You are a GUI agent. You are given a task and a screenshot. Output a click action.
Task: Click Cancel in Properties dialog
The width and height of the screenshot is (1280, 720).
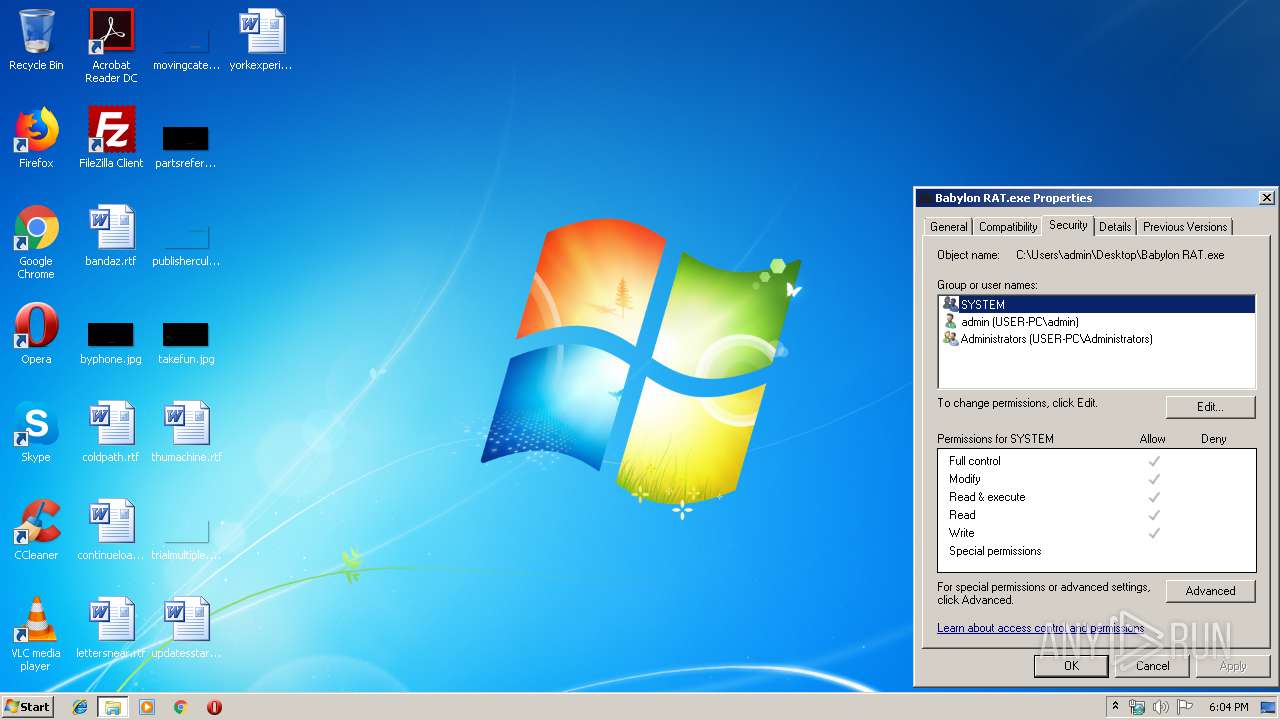tap(1152, 665)
